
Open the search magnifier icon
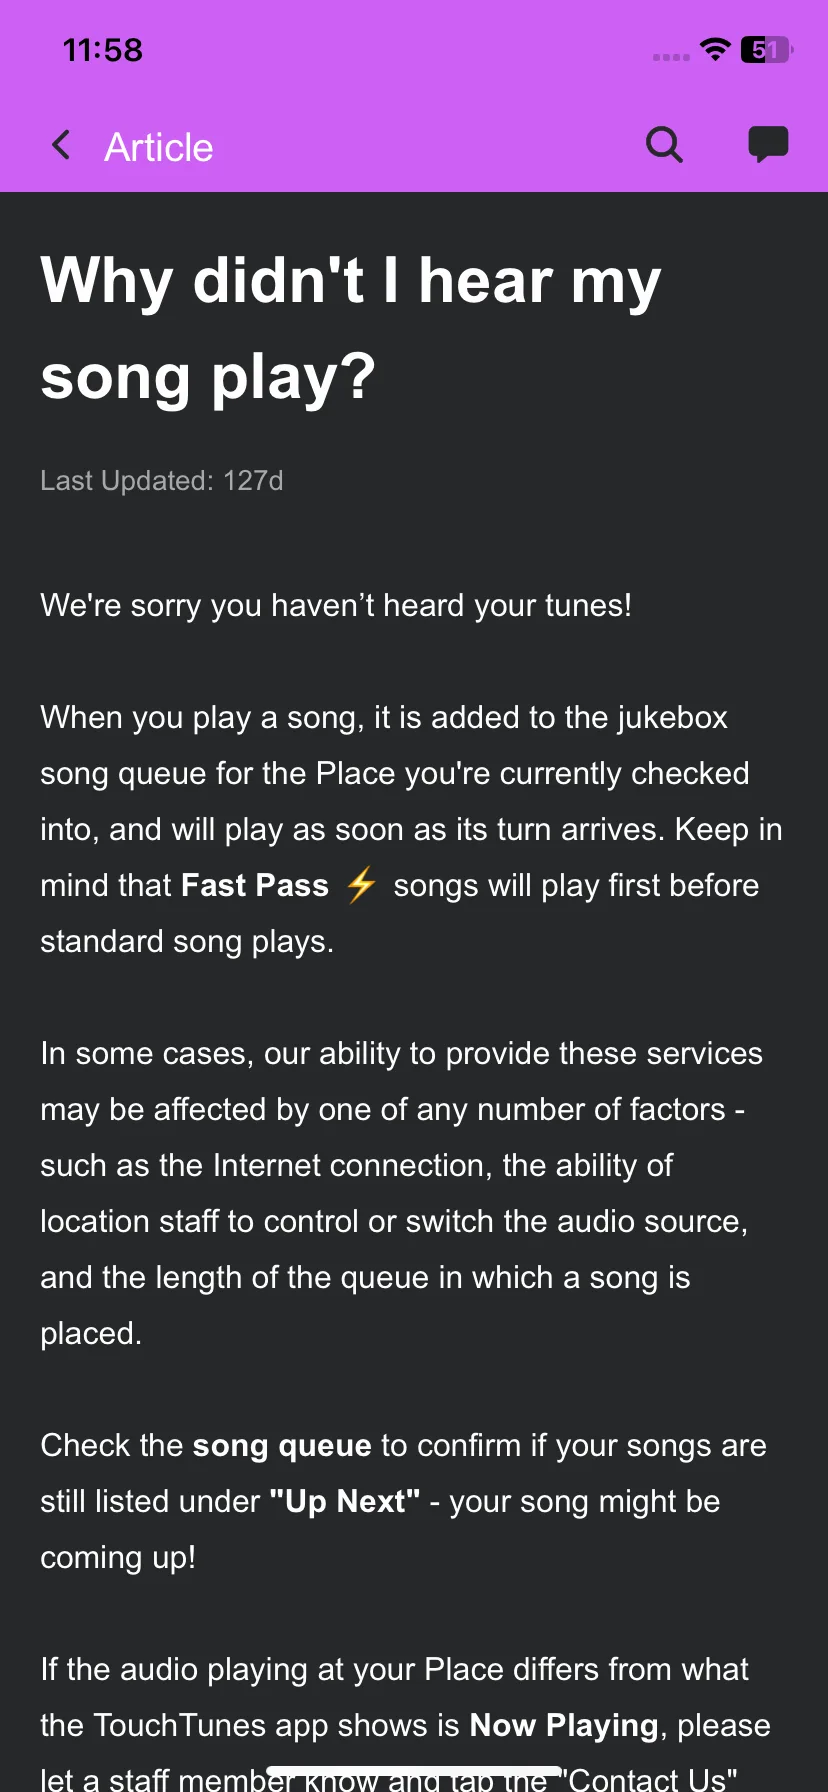pyautogui.click(x=664, y=145)
